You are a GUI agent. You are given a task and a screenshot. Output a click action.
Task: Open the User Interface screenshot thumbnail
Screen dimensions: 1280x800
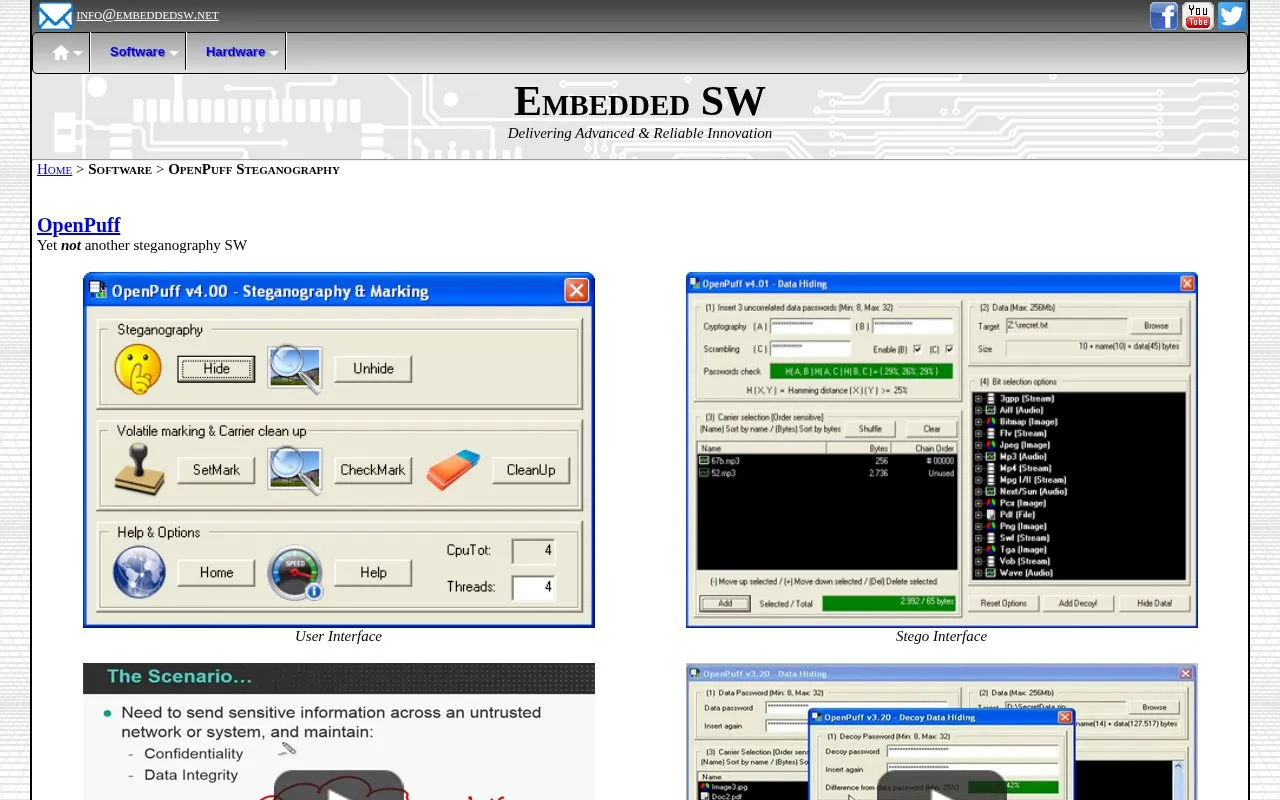point(339,450)
